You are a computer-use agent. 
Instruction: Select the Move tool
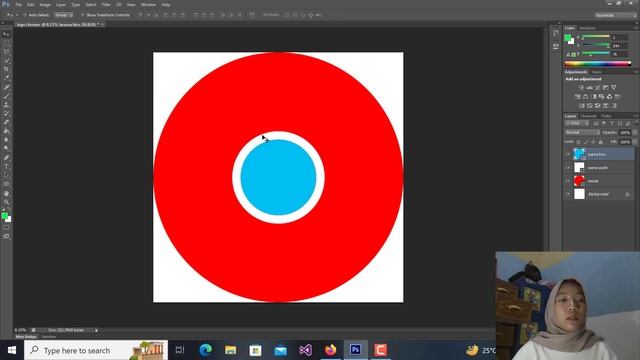point(6,34)
